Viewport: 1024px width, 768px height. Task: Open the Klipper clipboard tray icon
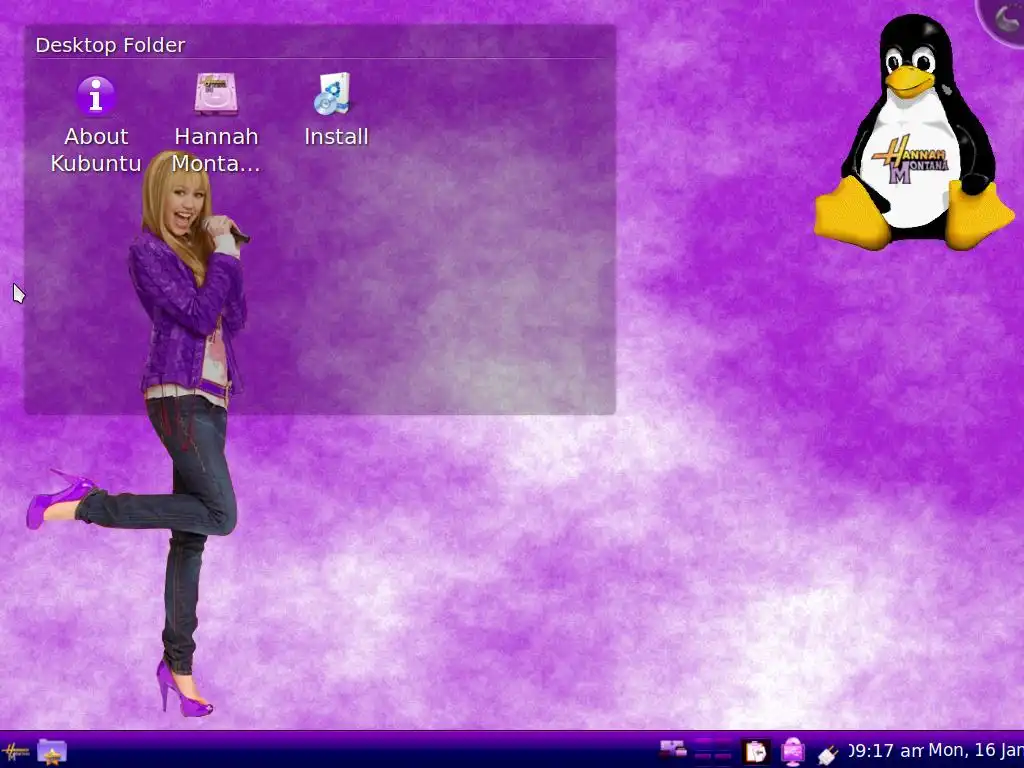[756, 752]
